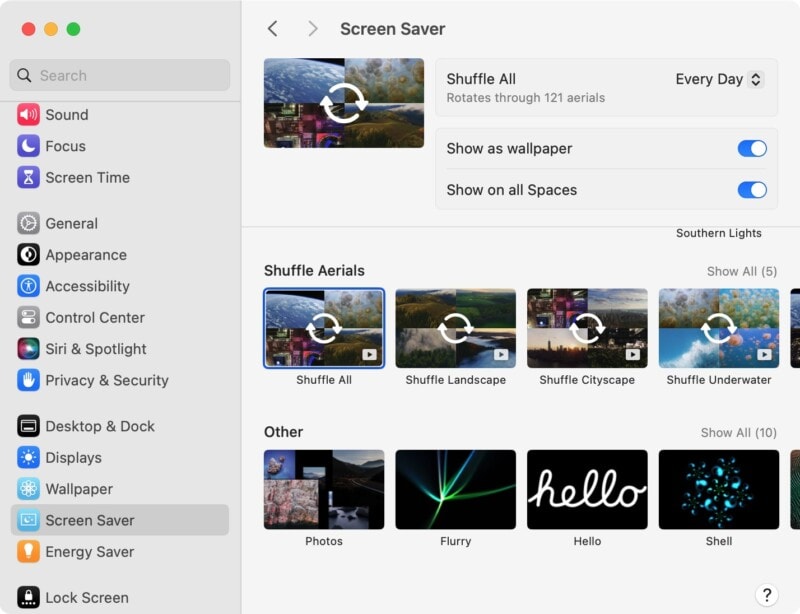Open Wallpaper settings
Viewport: 800px width, 614px height.
coord(78,489)
